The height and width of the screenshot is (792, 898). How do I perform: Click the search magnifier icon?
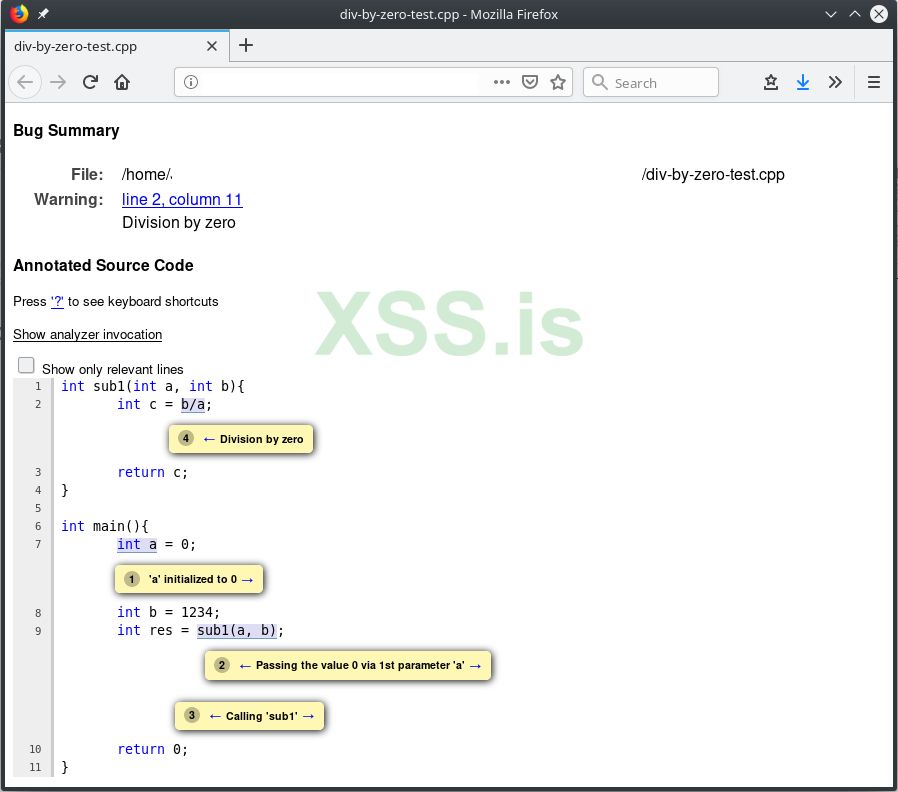tap(599, 82)
